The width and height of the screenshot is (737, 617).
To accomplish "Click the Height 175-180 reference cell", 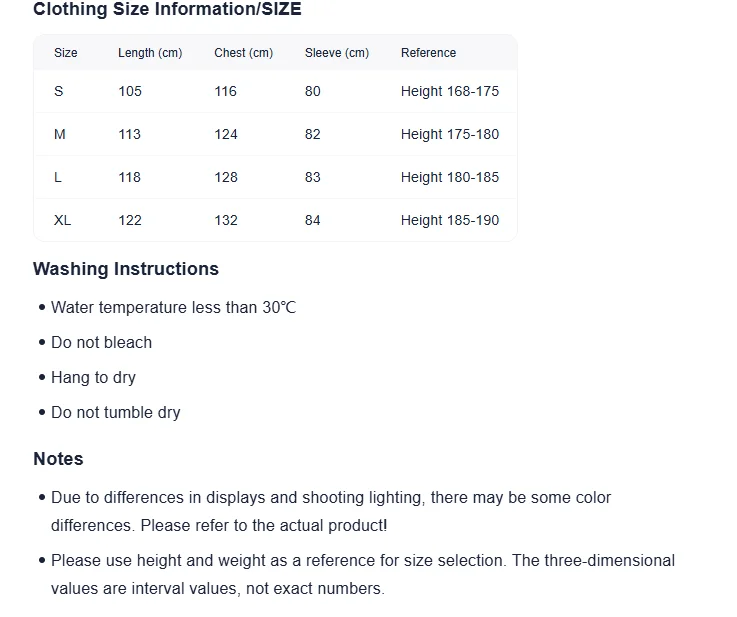I will 450,134.
